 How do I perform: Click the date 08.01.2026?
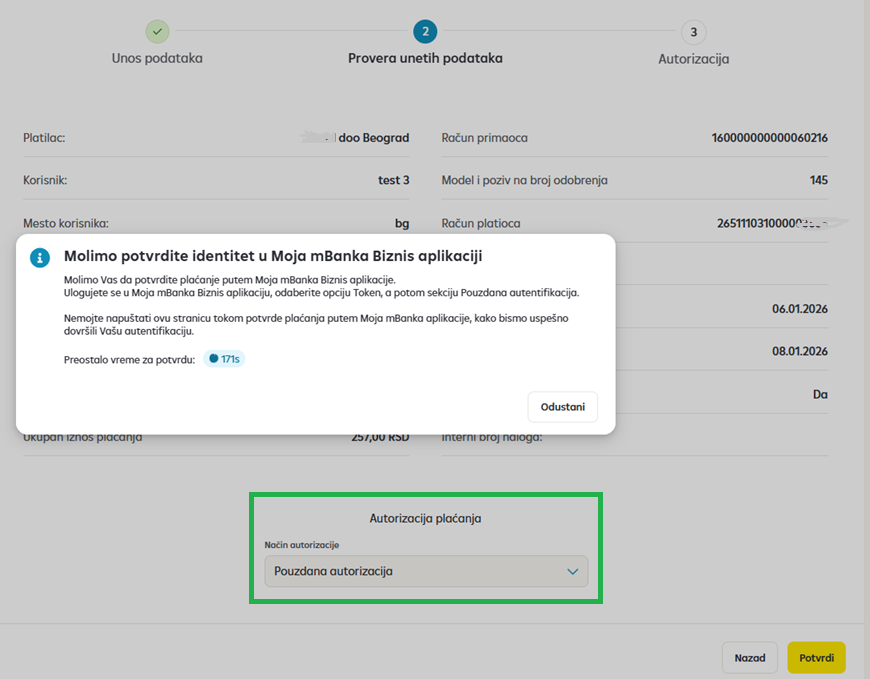tap(800, 351)
